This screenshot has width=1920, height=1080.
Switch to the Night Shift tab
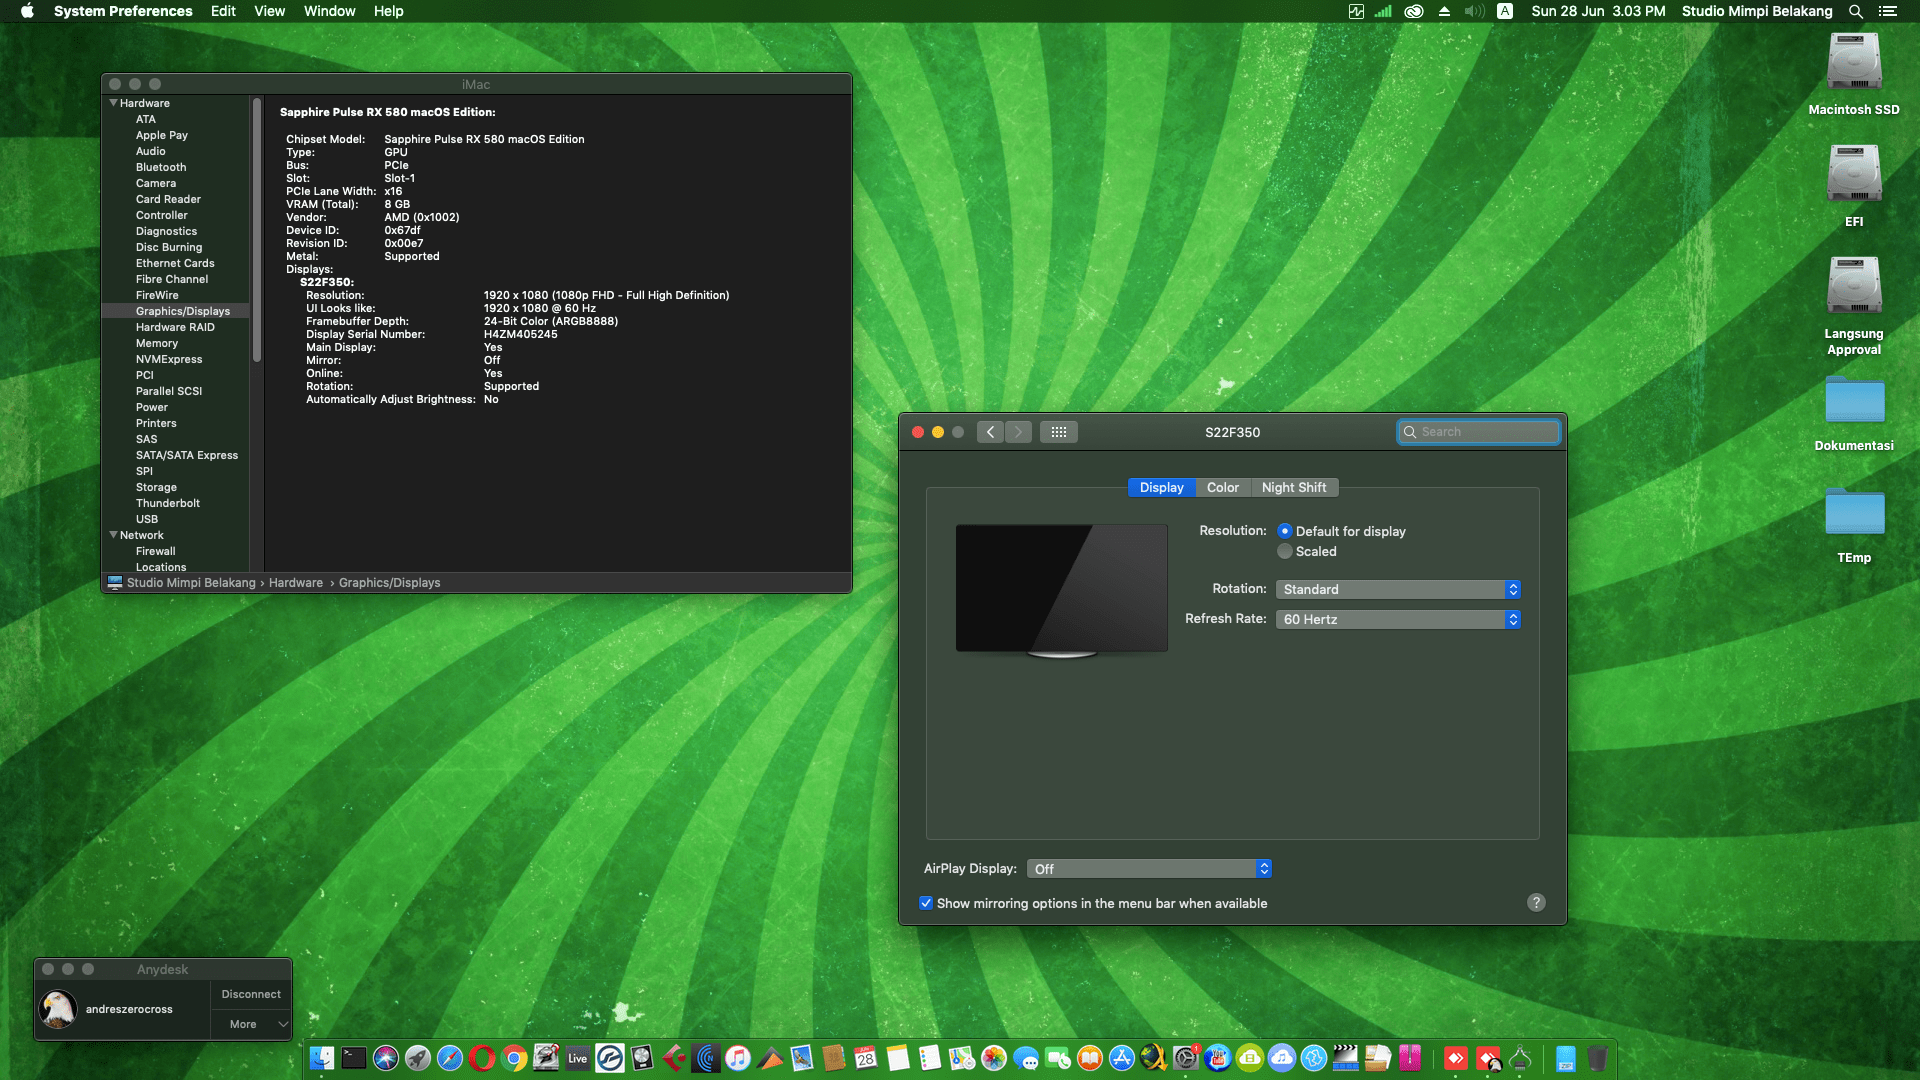pyautogui.click(x=1293, y=488)
